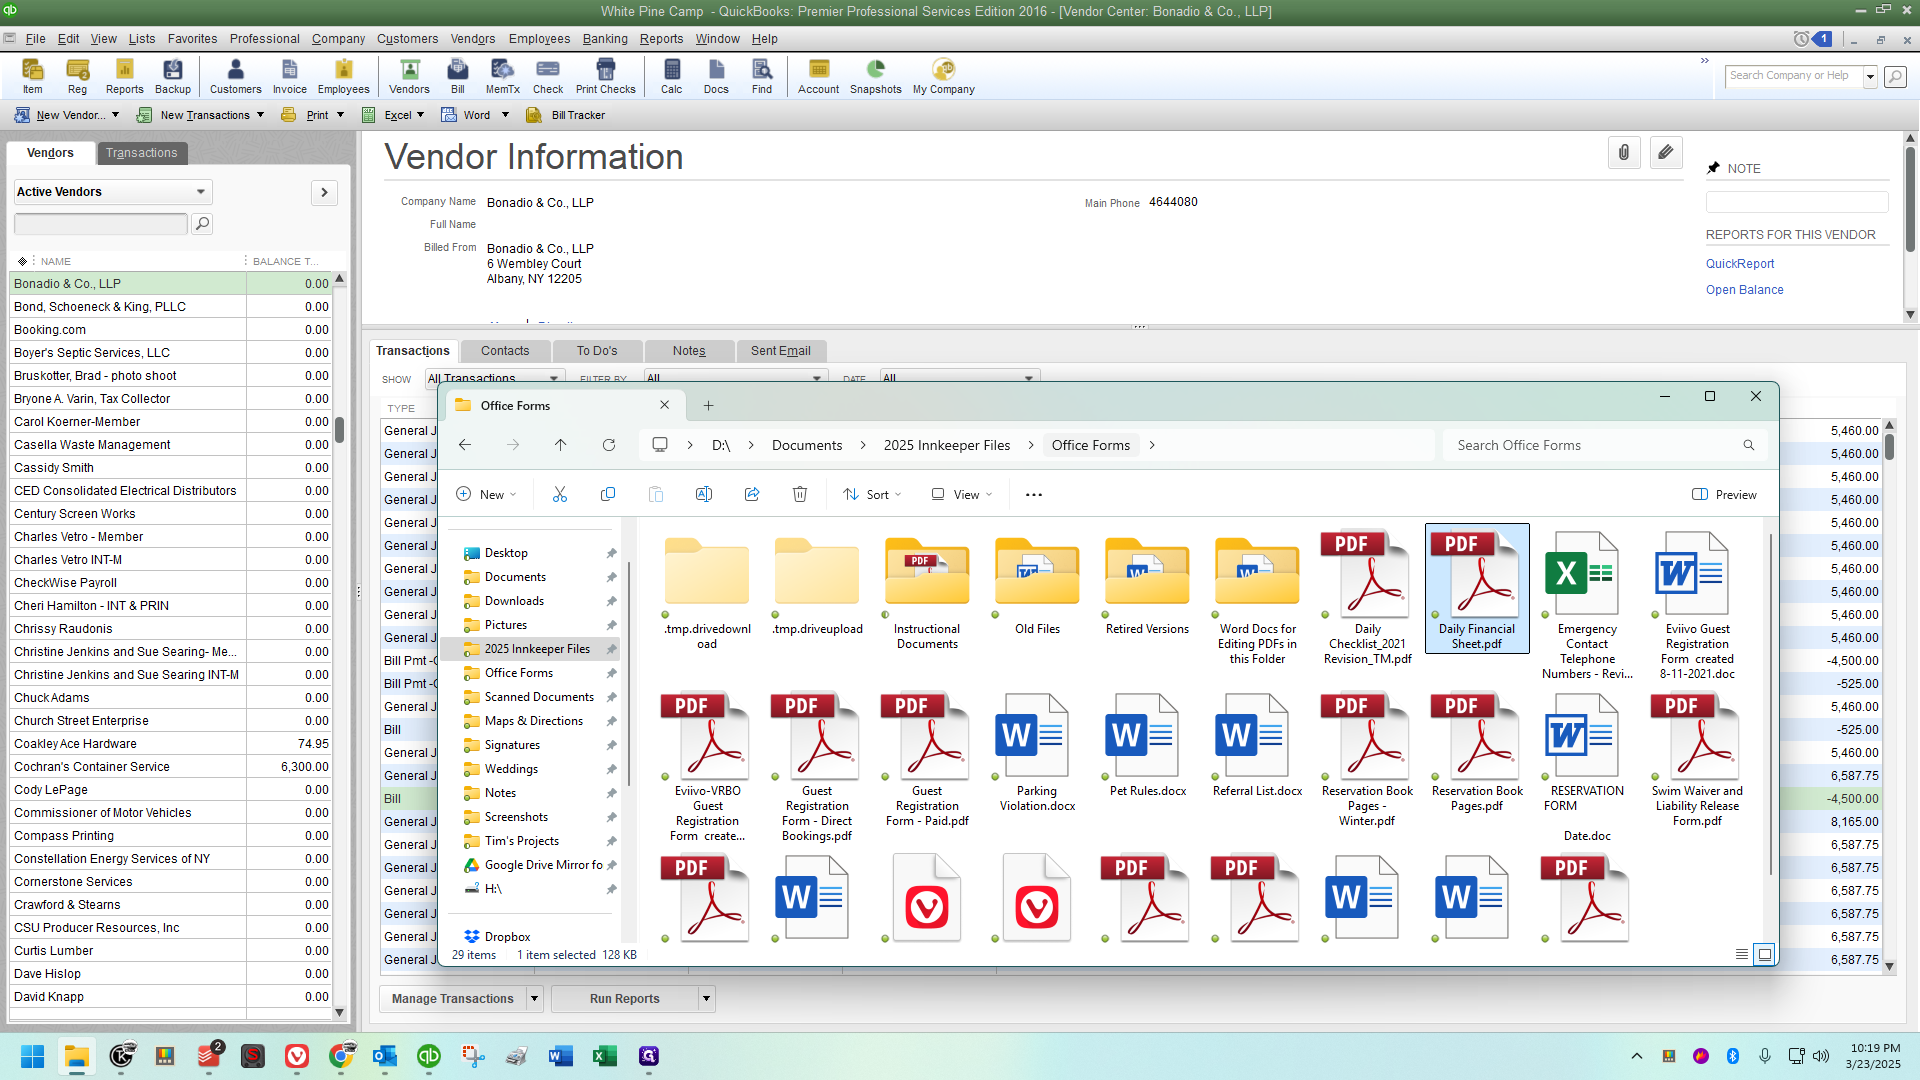The width and height of the screenshot is (1920, 1080).
Task: Click the Windows Start button
Action: [33, 1056]
